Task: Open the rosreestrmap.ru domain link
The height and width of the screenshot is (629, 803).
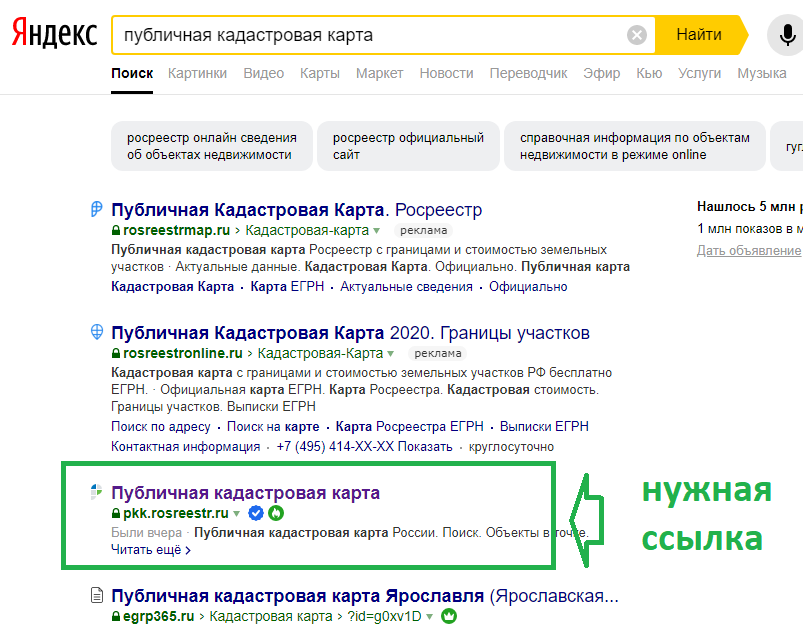Action: click(x=176, y=230)
